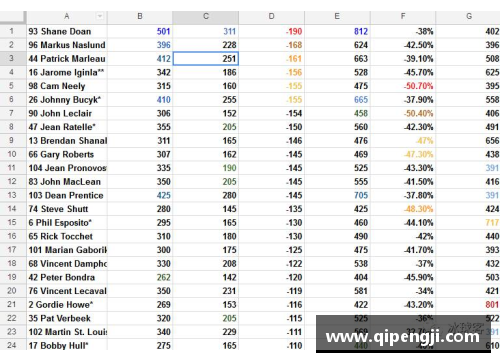Select the red -50.70% cell
500x362 pixels.
pos(403,86)
